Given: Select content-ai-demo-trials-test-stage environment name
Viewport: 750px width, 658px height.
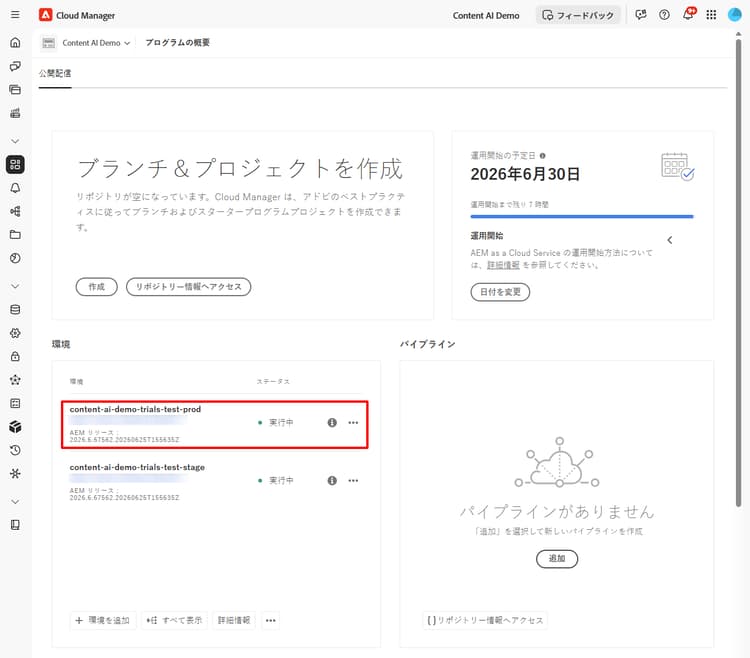Looking at the screenshot, I should pos(137,467).
